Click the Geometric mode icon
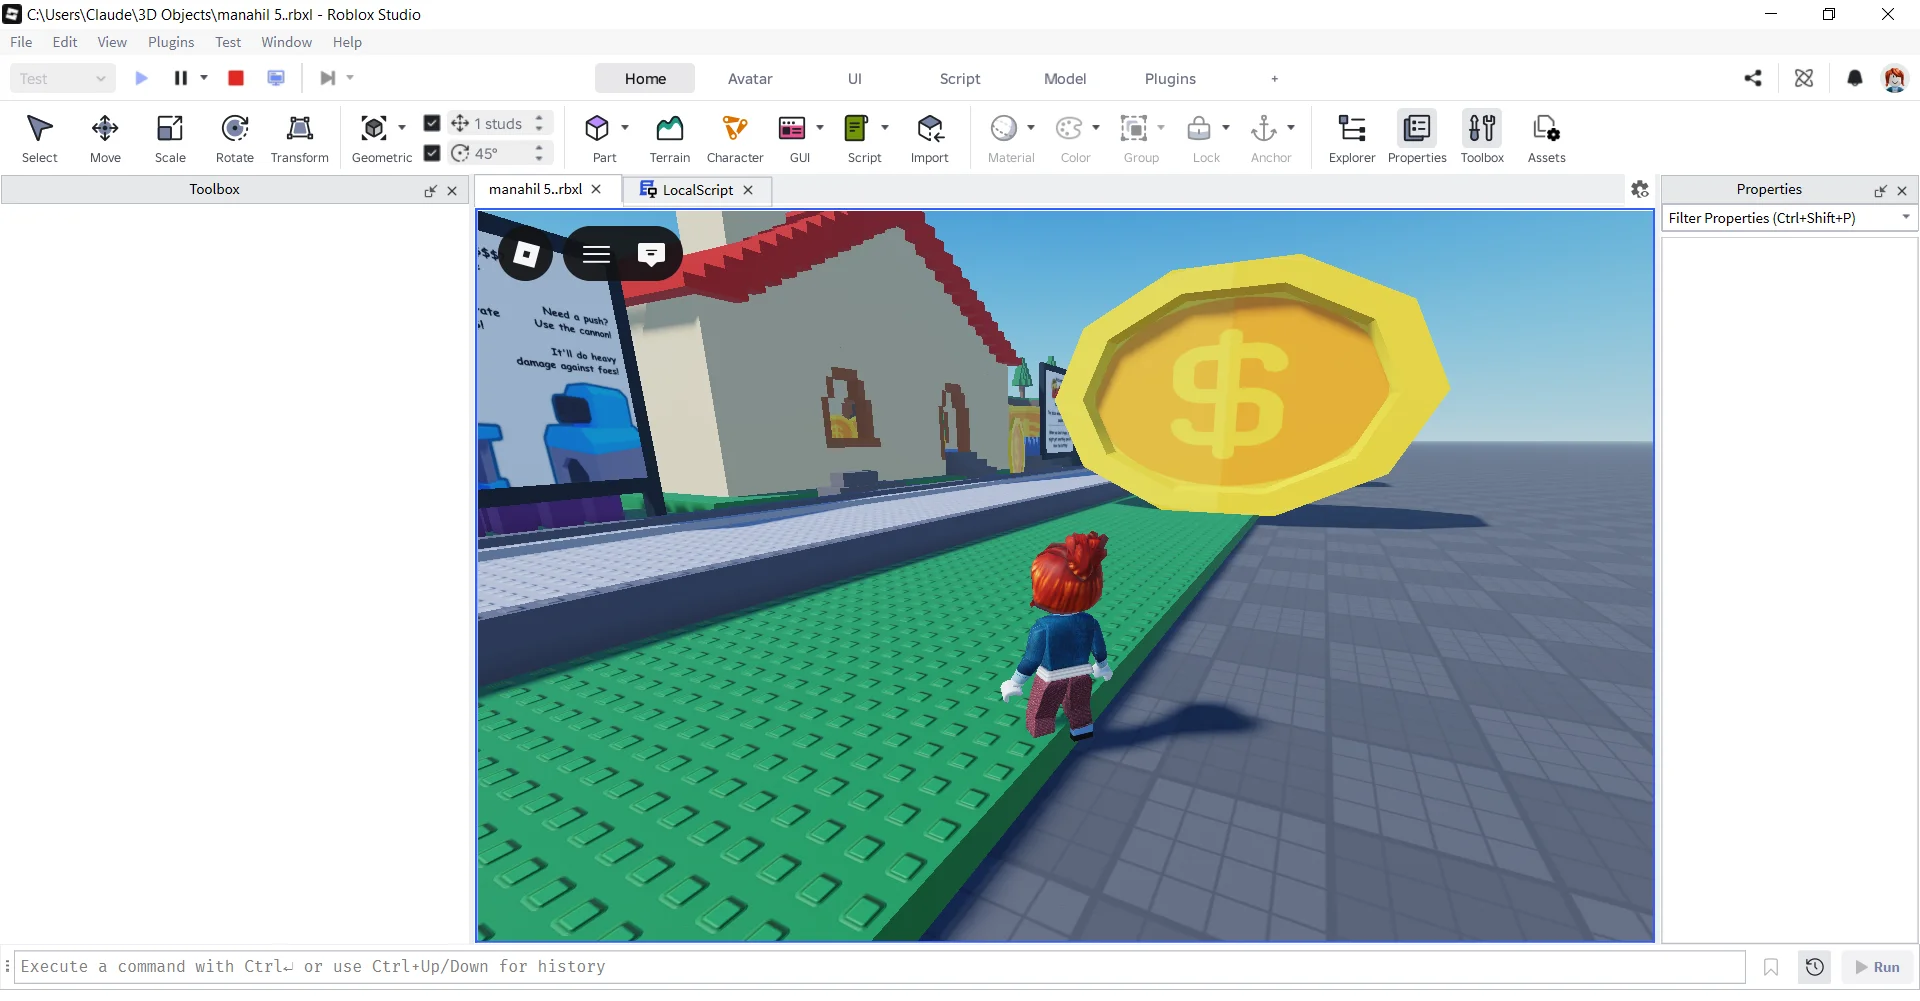The image size is (1920, 1001). (374, 128)
